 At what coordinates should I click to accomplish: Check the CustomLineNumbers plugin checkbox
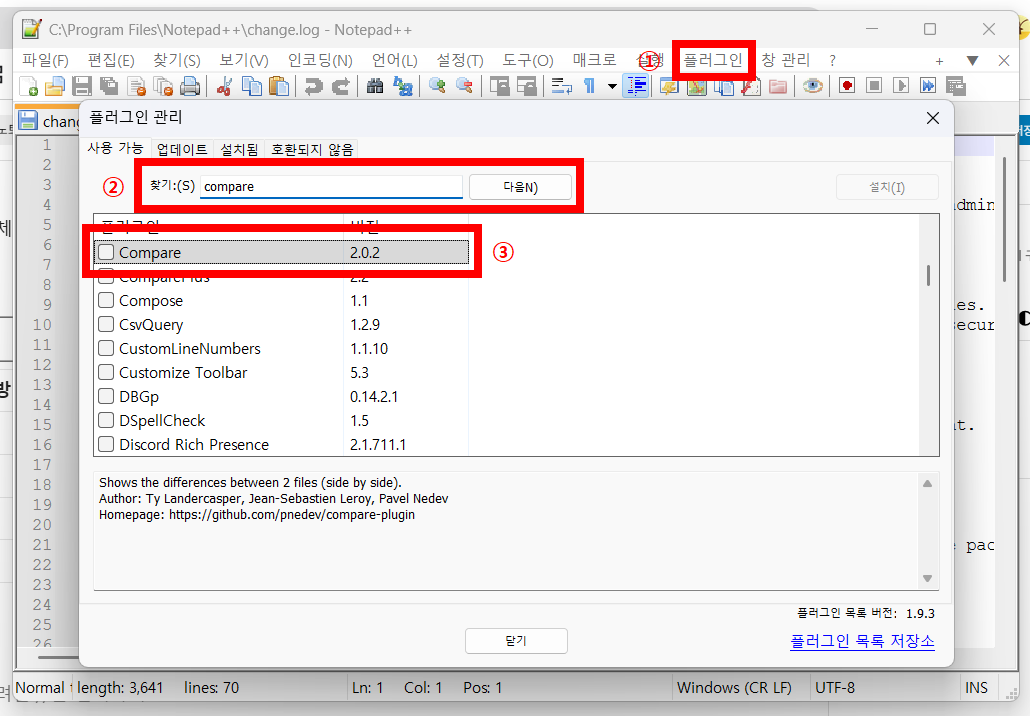pos(106,348)
